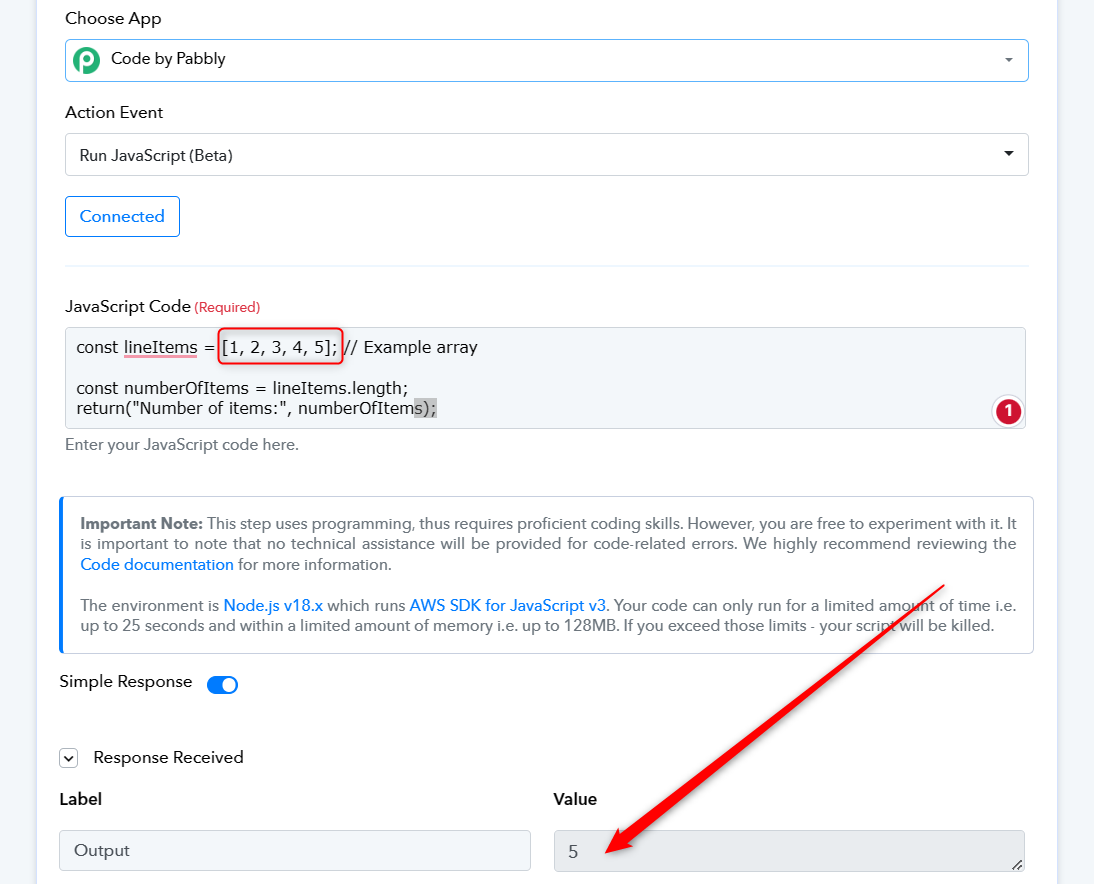Viewport: 1094px width, 884px height.
Task: Click the Value field showing 5
Action: [x=789, y=851]
